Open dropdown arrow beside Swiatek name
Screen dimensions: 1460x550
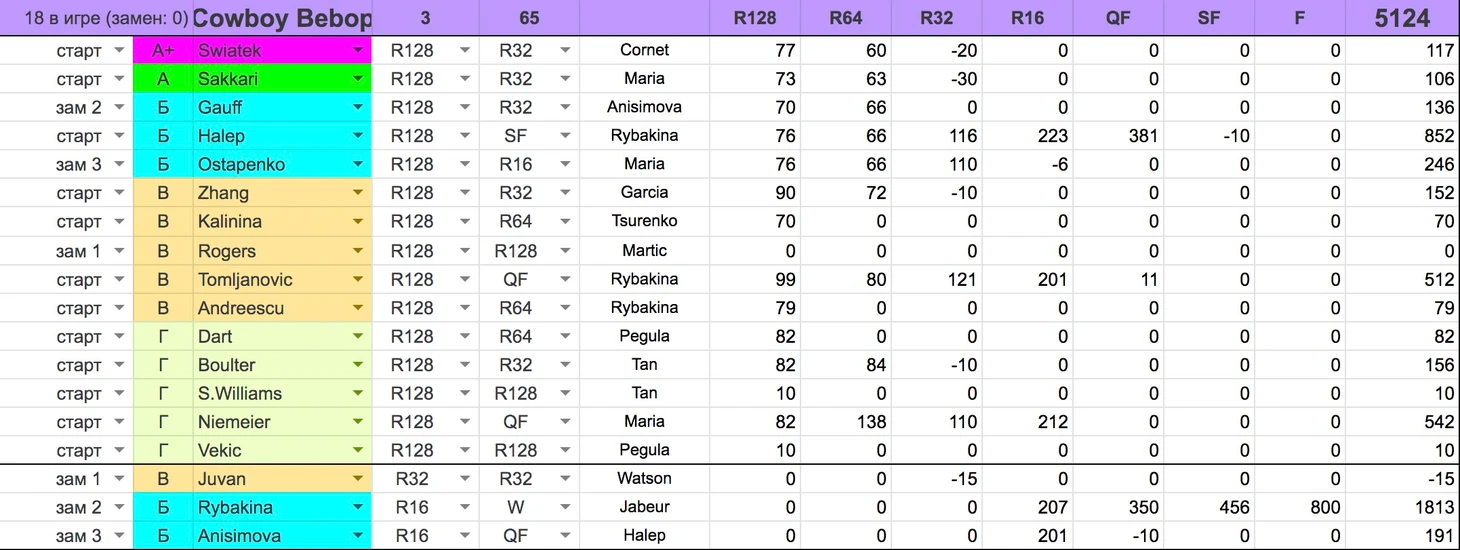click(x=358, y=50)
